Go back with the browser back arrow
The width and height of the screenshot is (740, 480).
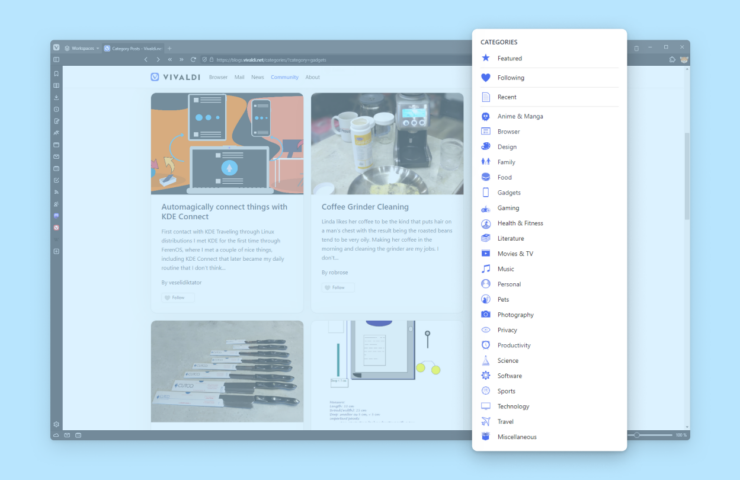coord(146,60)
